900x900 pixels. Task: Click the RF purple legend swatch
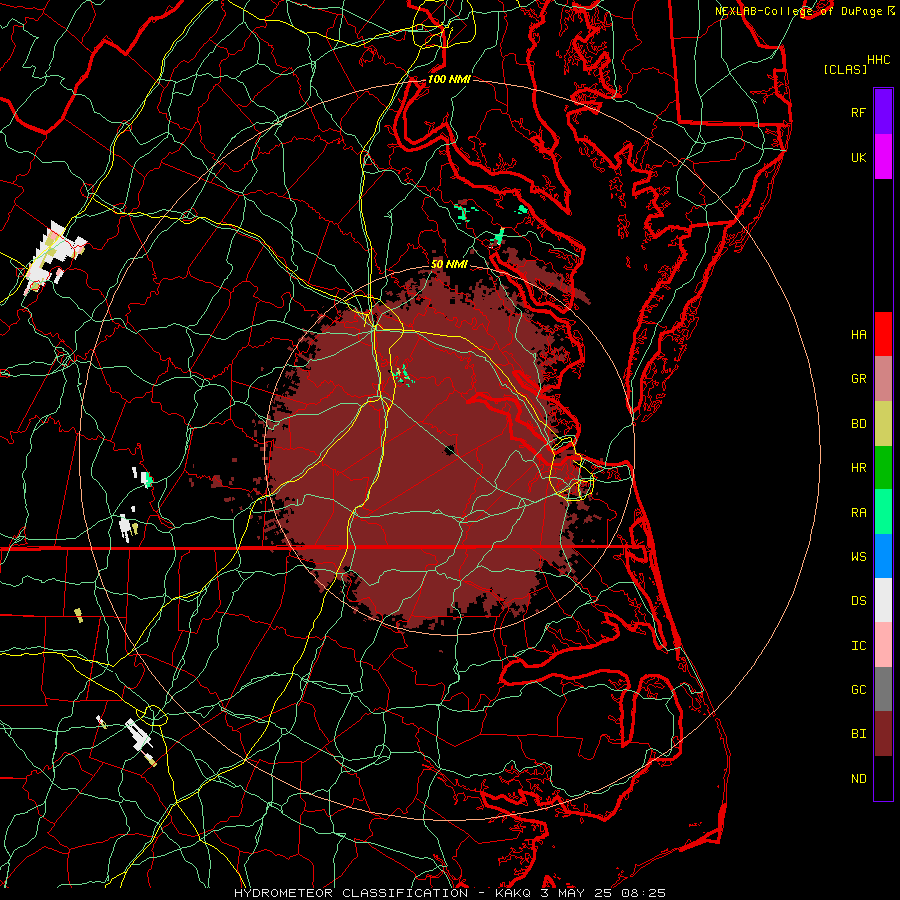click(x=883, y=112)
